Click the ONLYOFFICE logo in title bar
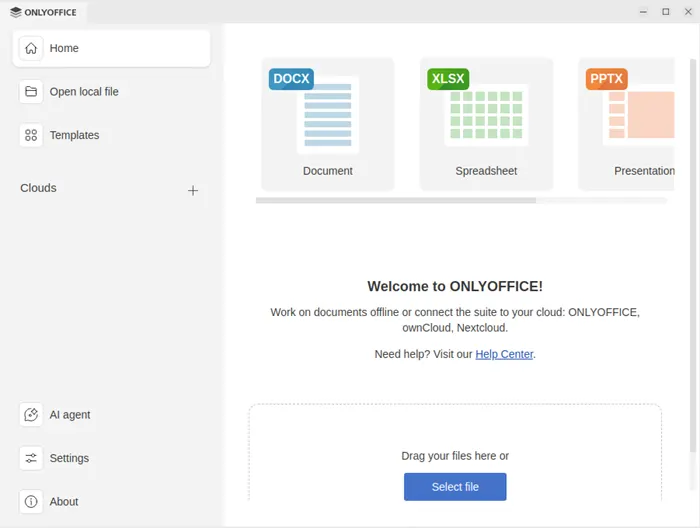This screenshot has width=700, height=528. pyautogui.click(x=43, y=12)
